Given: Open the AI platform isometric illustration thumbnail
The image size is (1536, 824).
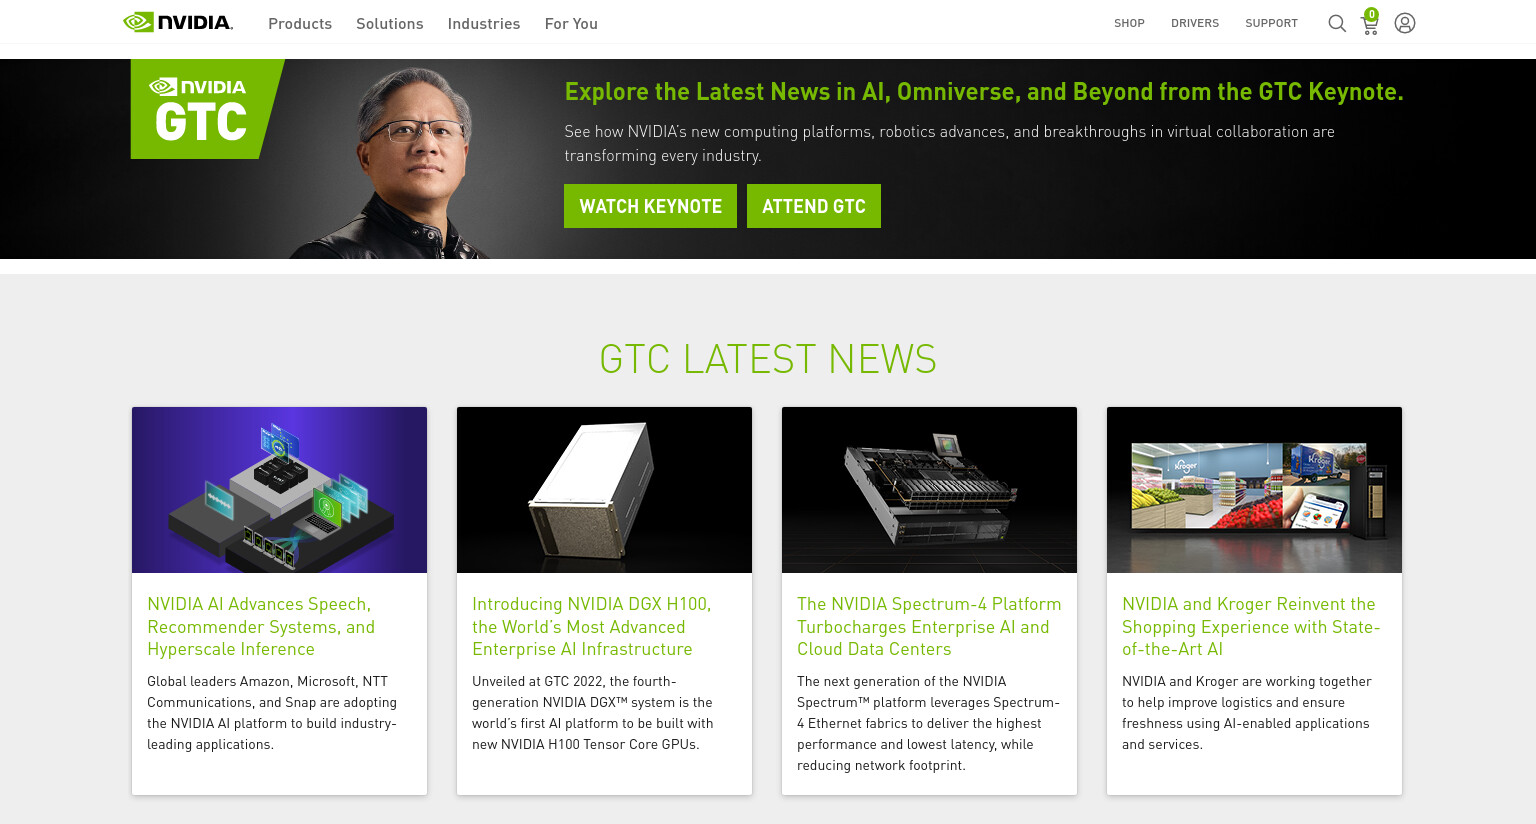Looking at the screenshot, I should pos(279,490).
